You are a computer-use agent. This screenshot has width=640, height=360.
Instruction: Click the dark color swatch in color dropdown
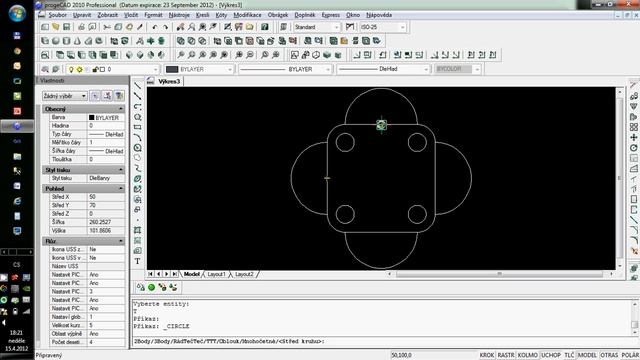point(172,69)
